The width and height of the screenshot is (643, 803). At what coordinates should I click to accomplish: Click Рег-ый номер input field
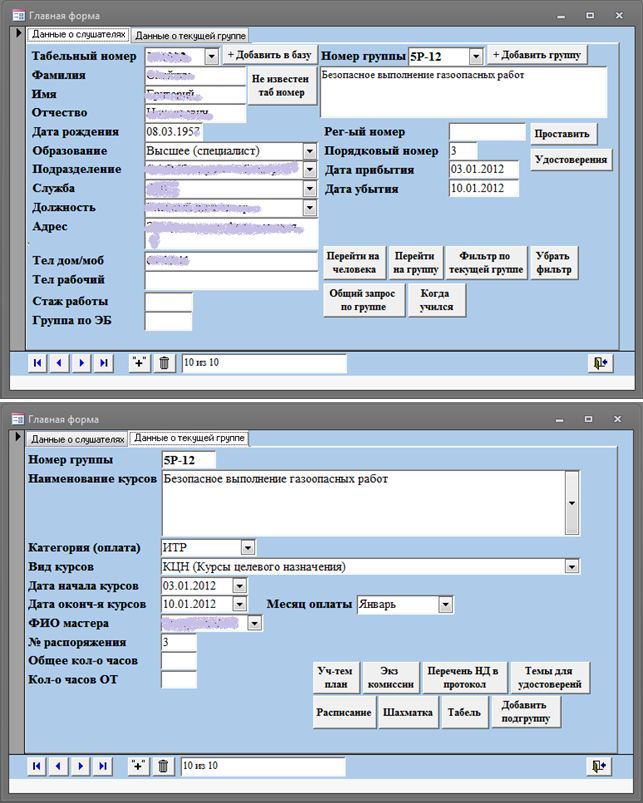tap(487, 132)
